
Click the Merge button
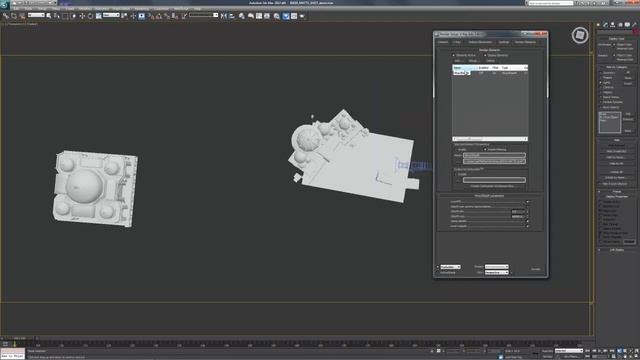[x=473, y=61]
